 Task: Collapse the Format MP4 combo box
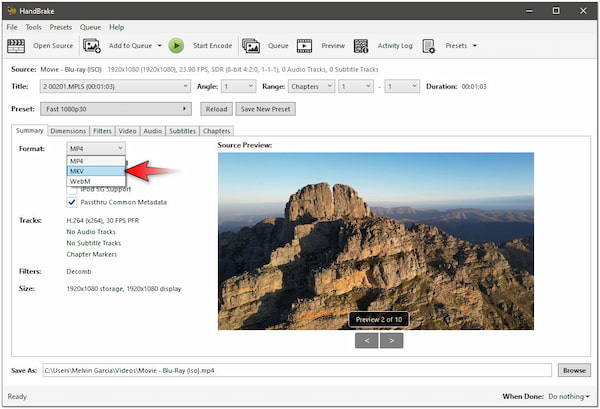tap(96, 148)
